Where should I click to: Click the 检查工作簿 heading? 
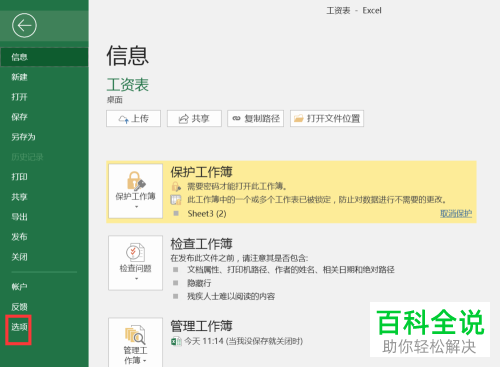point(201,244)
